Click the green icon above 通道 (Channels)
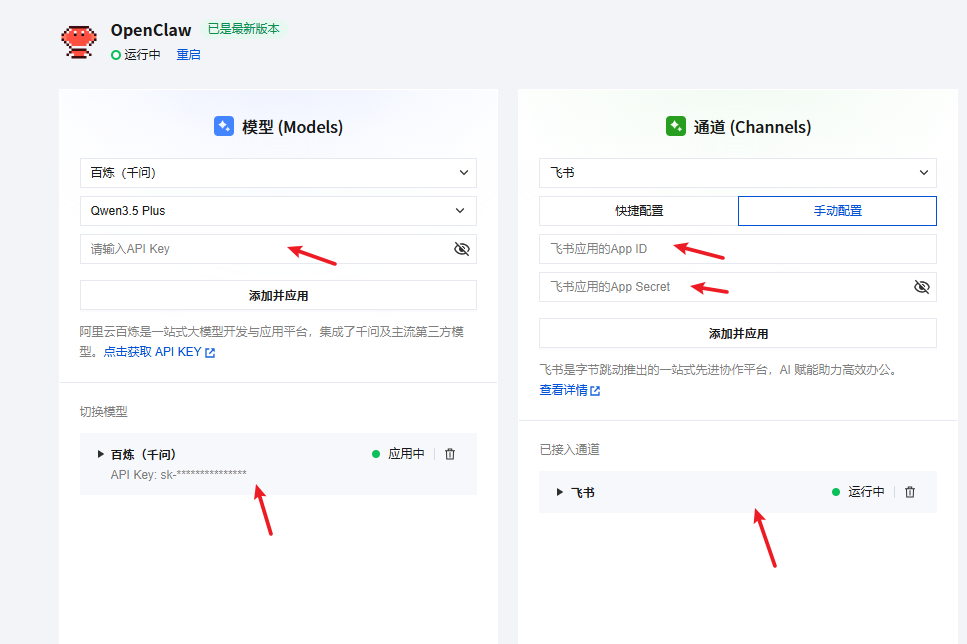This screenshot has width=967, height=644. [x=673, y=124]
